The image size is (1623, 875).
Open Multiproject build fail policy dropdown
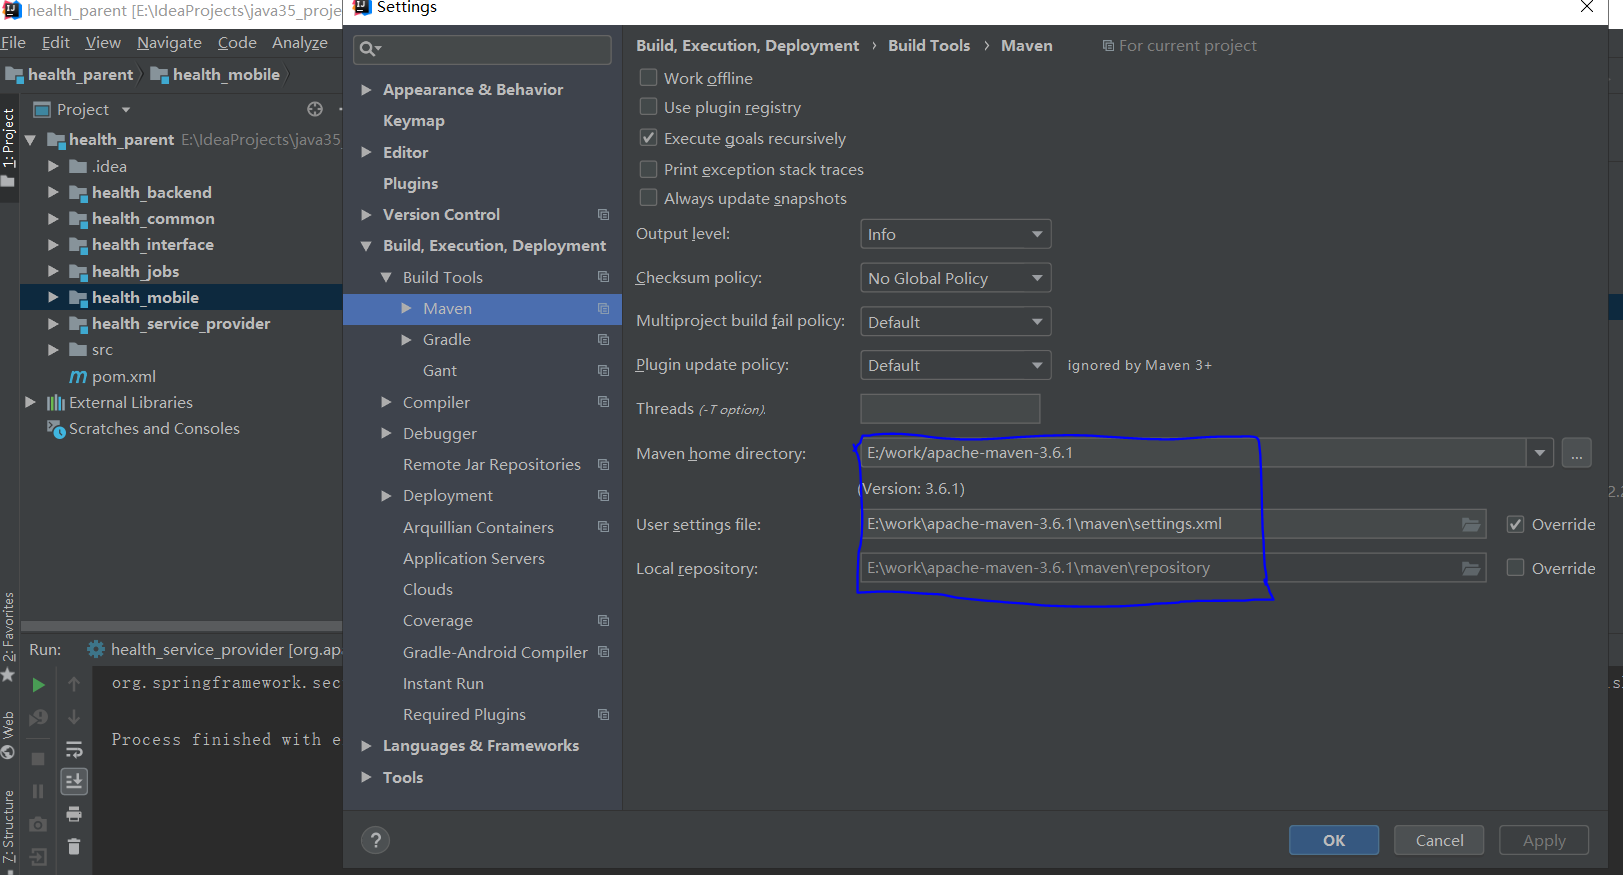955,322
